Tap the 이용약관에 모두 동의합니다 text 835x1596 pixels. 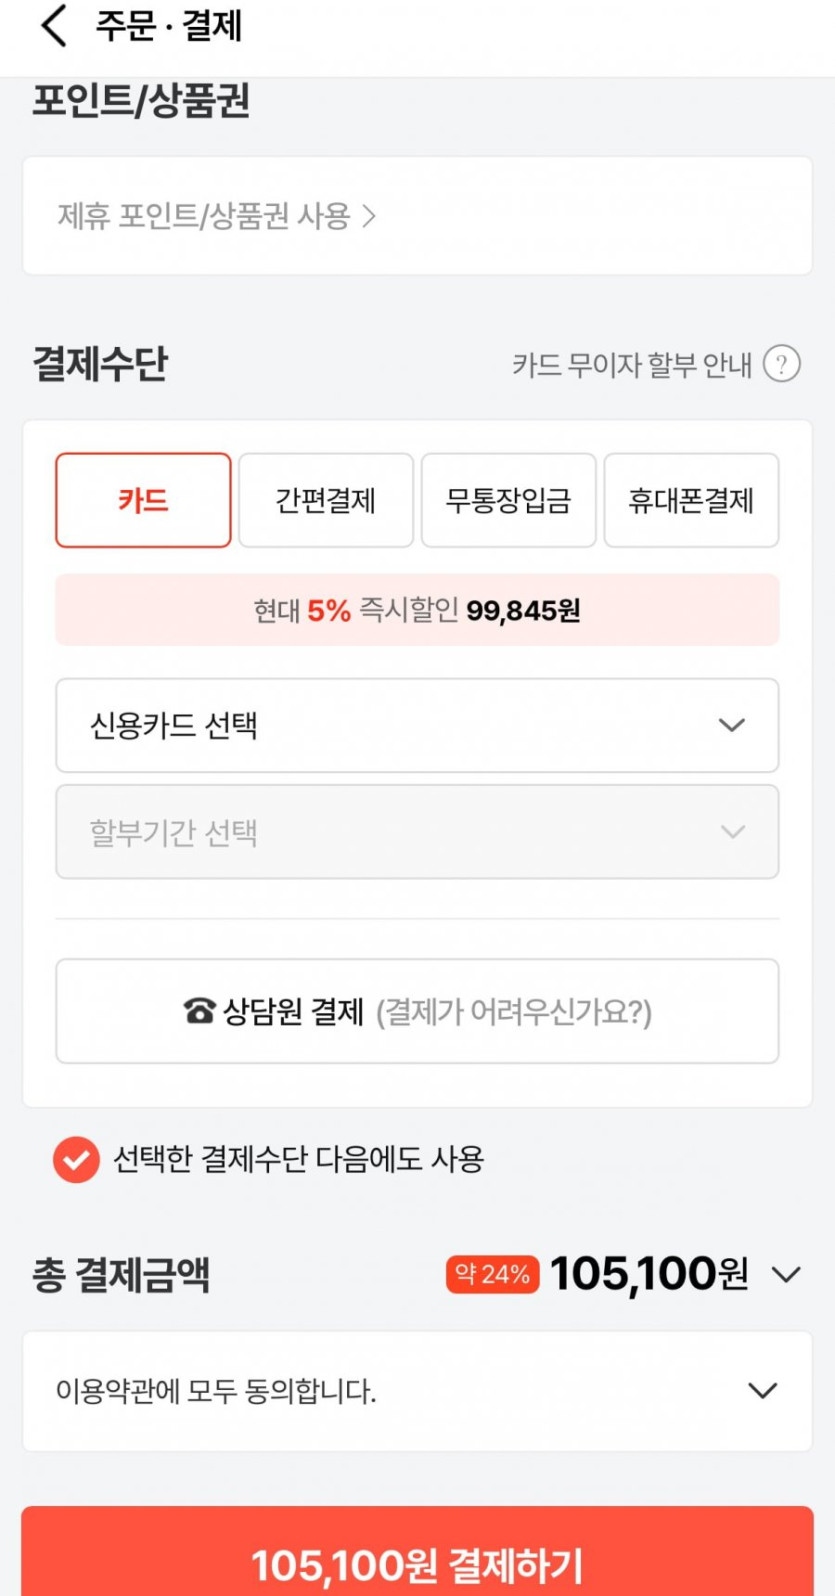tap(216, 1391)
